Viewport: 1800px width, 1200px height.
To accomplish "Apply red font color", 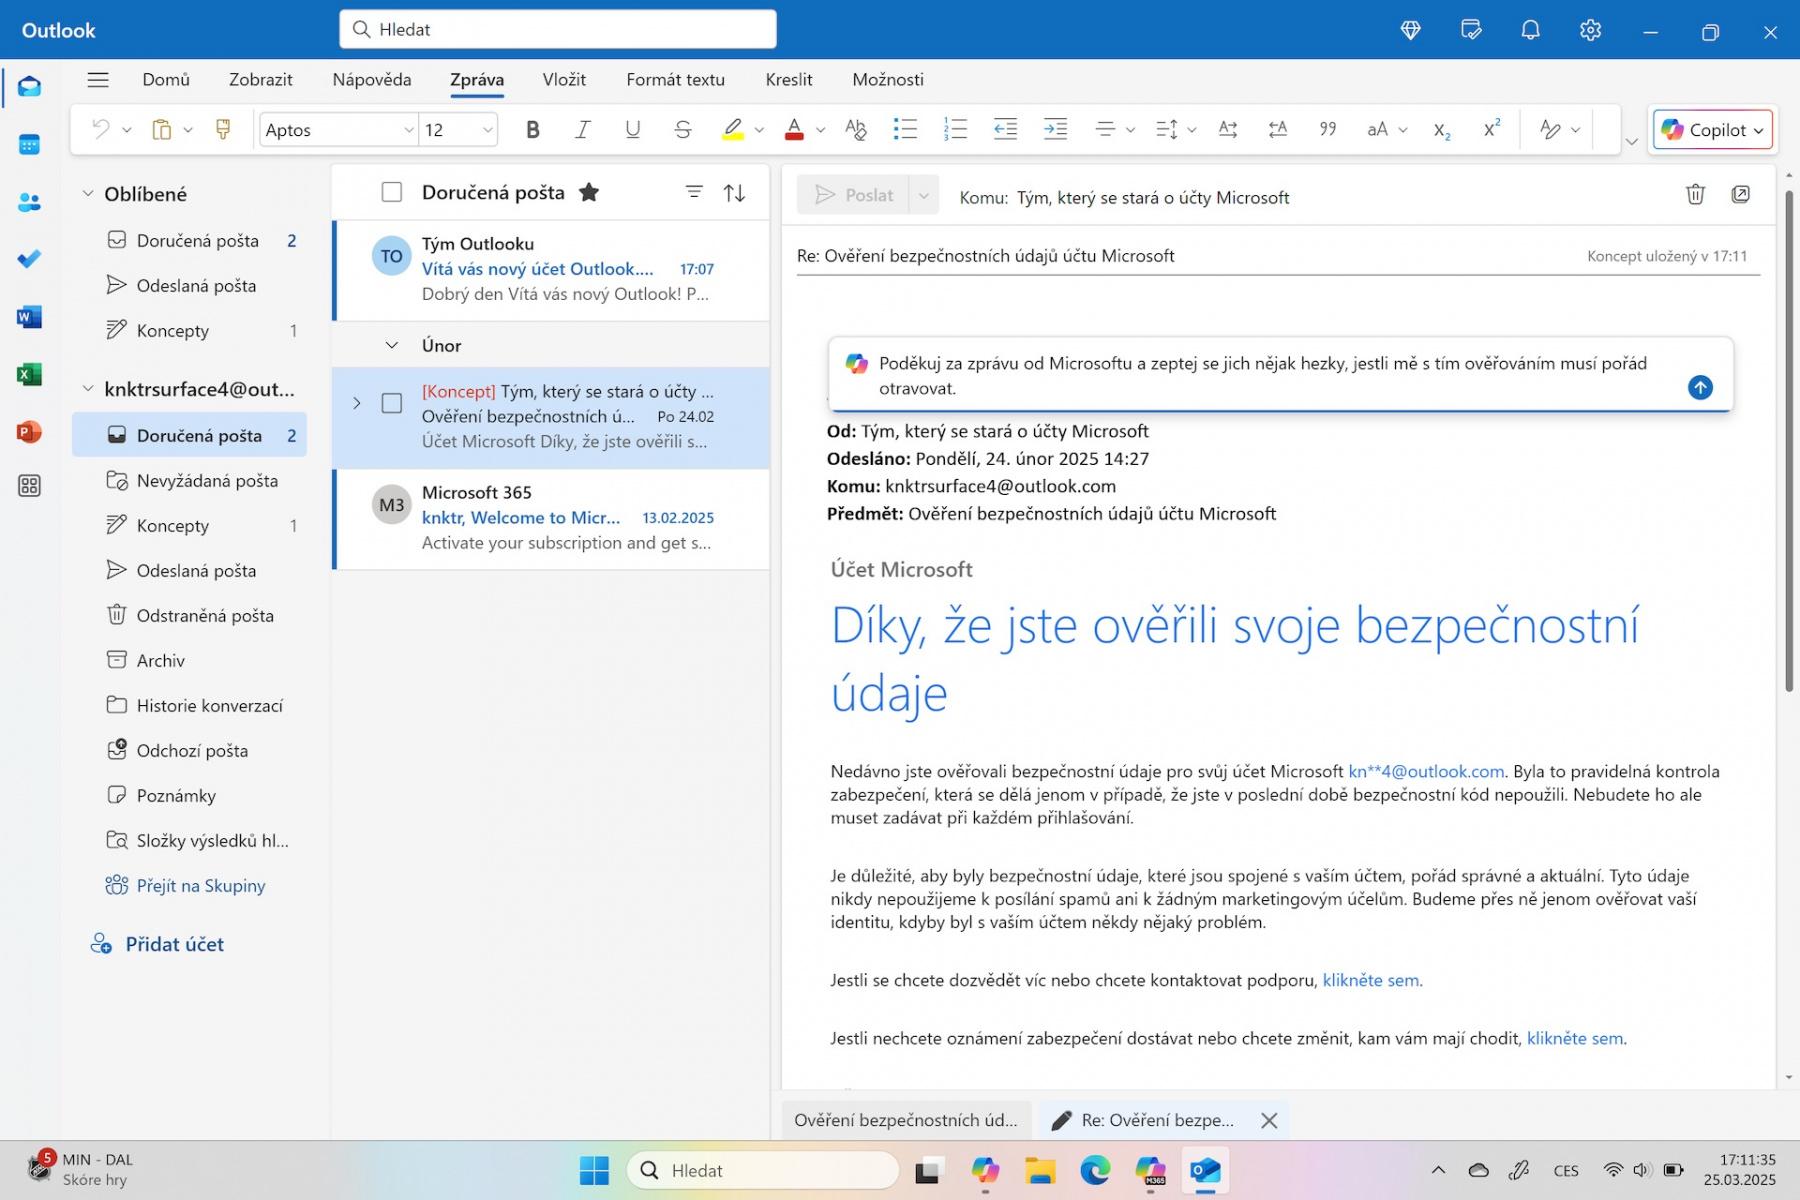I will tap(794, 130).
